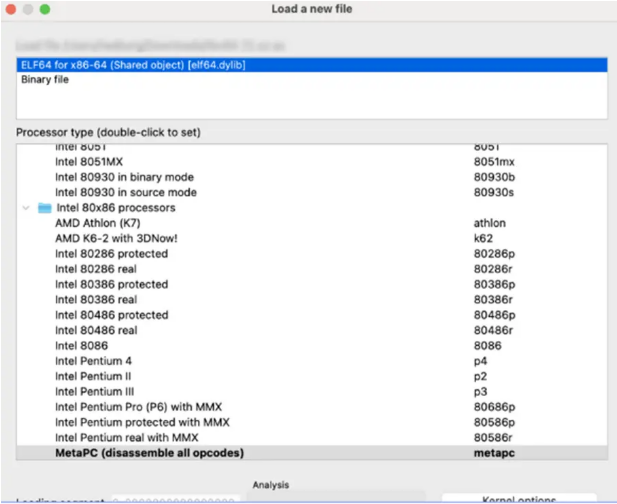Click the 80586r short name cell

coord(493,438)
